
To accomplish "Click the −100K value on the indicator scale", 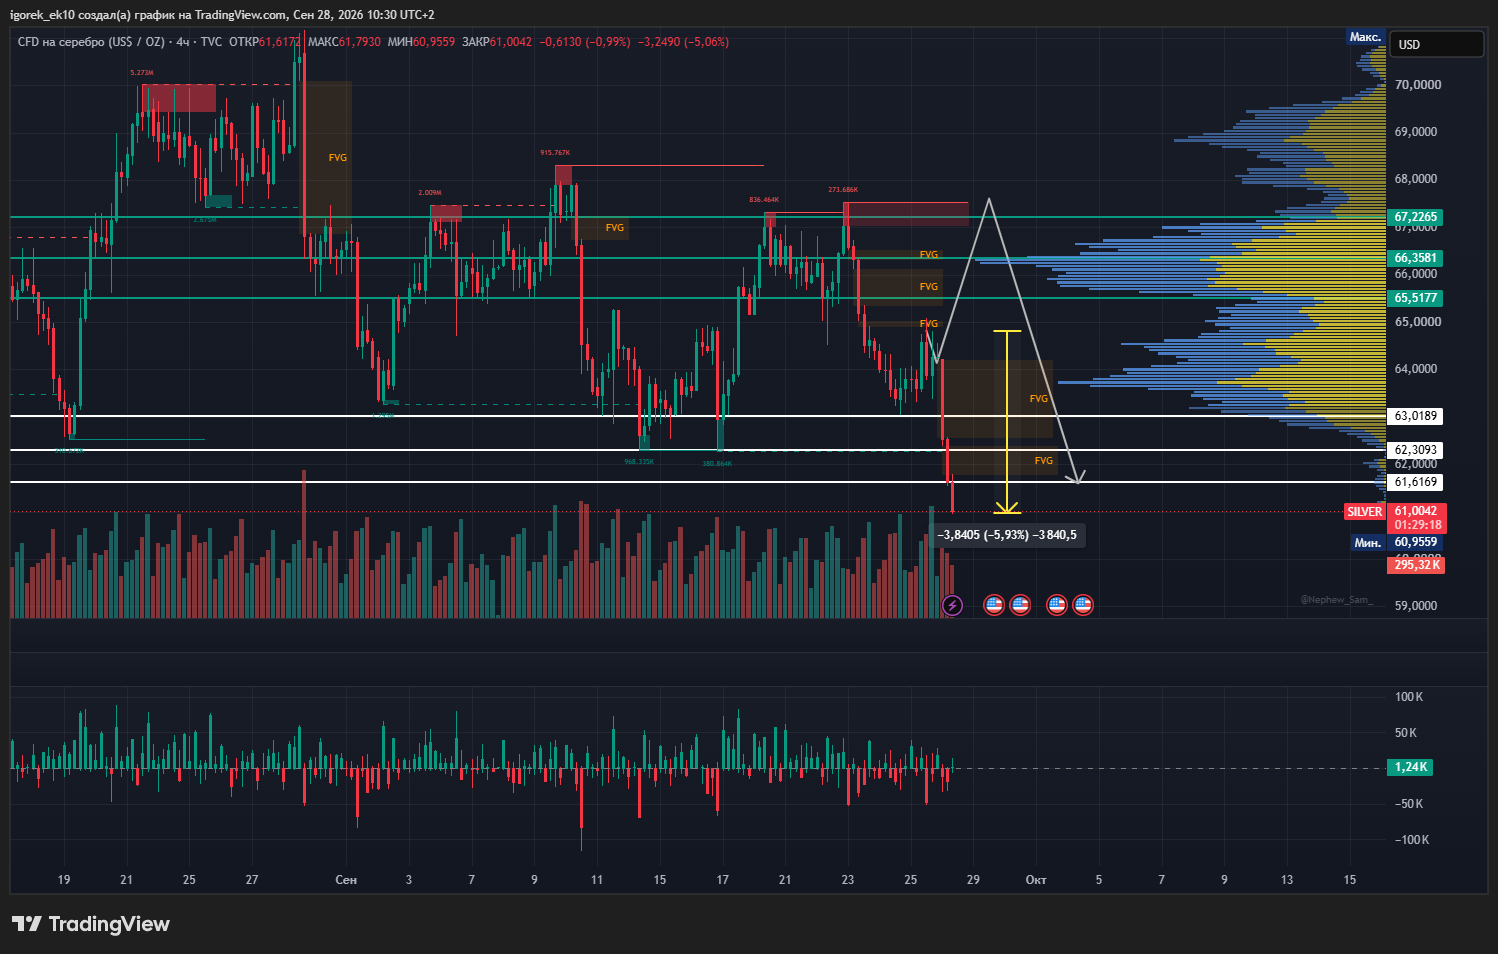I will pyautogui.click(x=1411, y=840).
